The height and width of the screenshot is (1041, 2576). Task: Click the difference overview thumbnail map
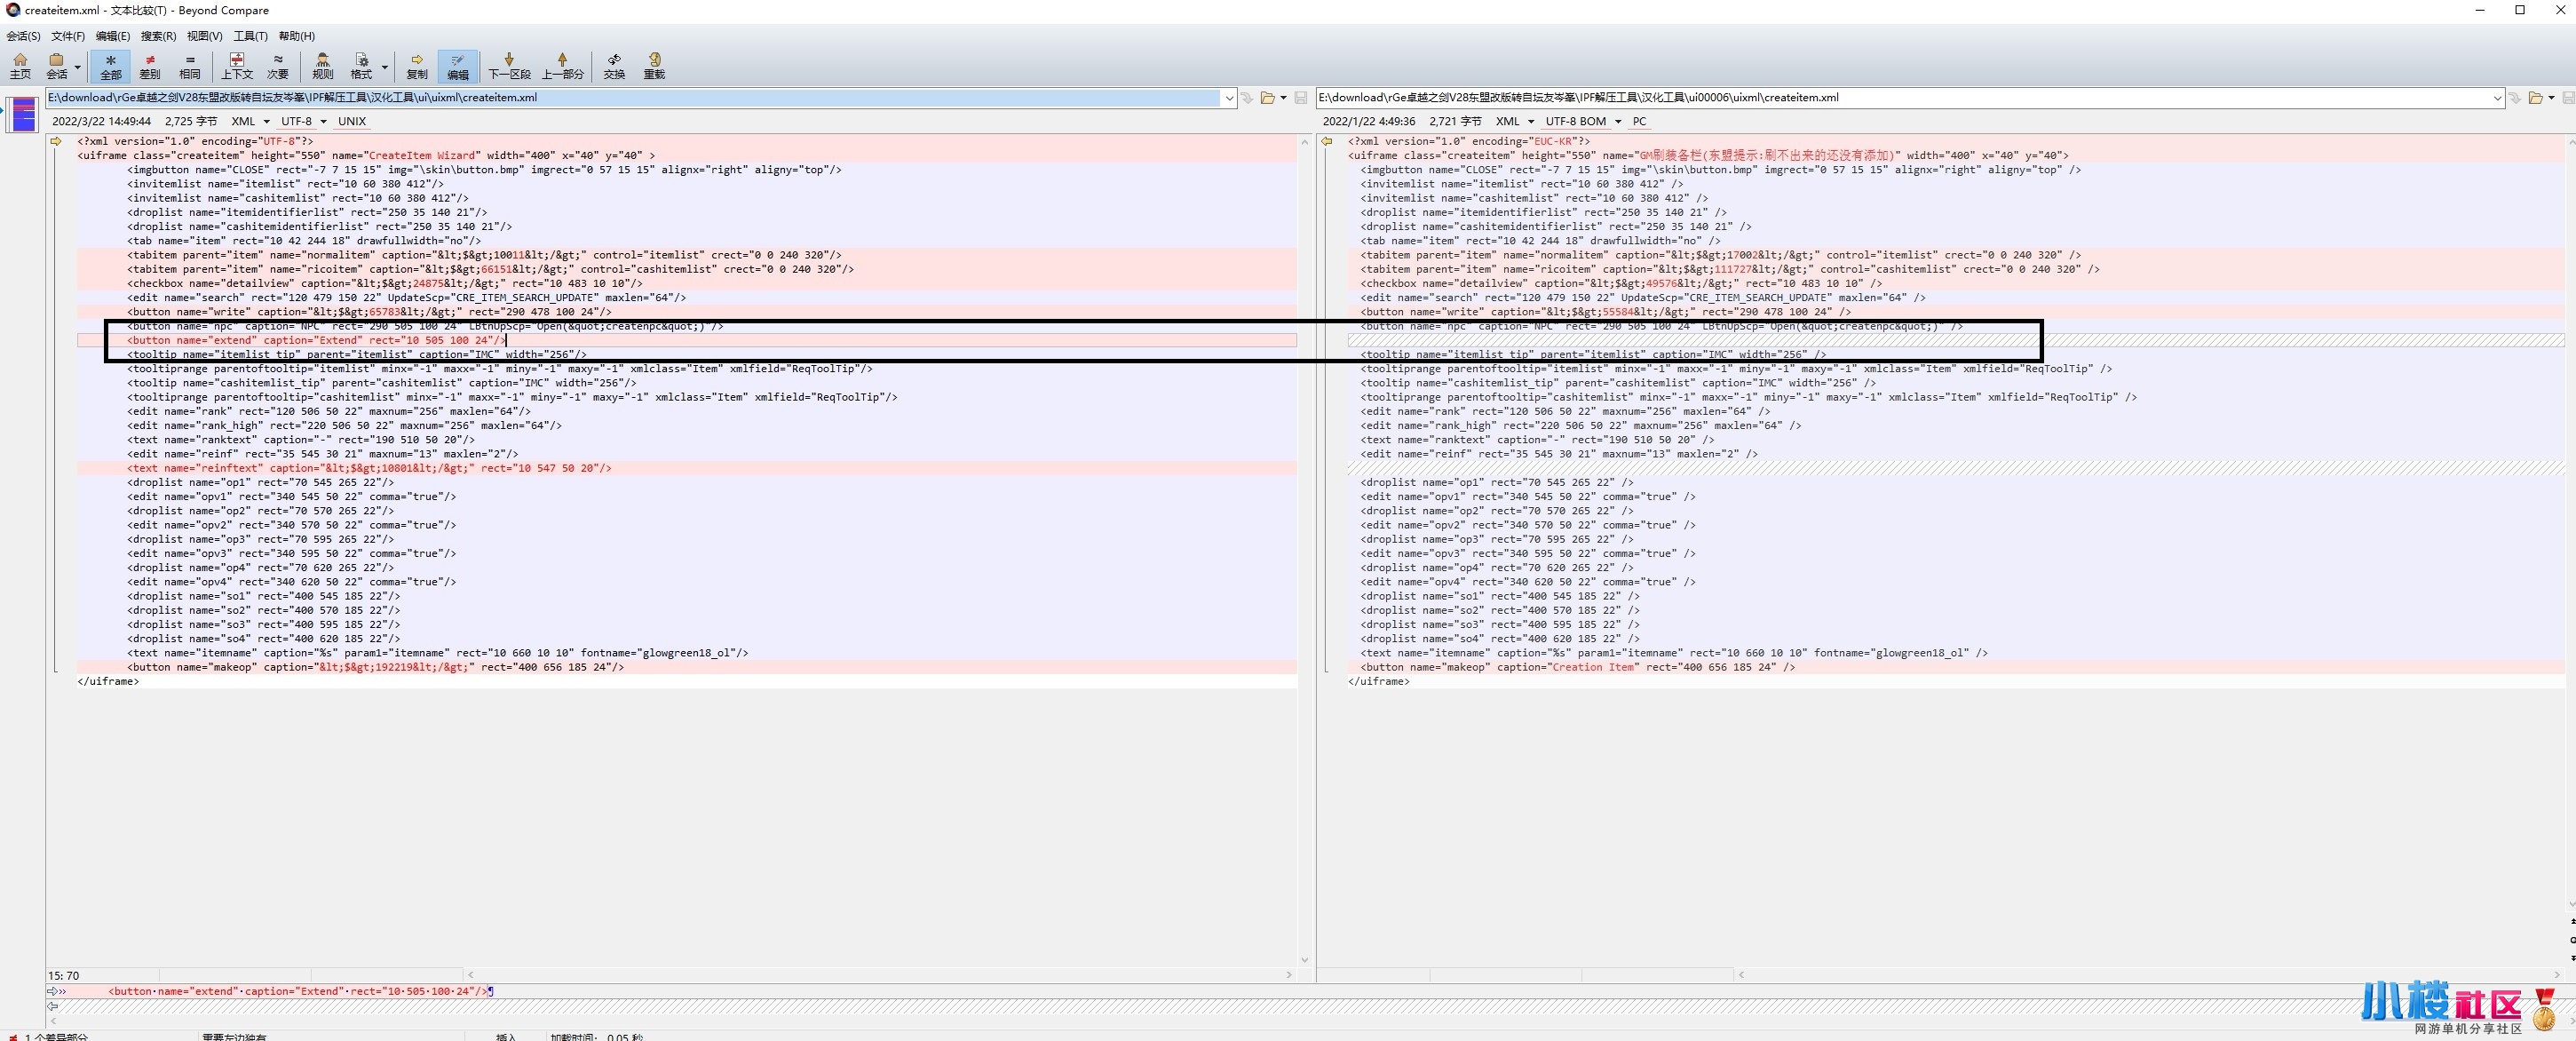[x=24, y=114]
